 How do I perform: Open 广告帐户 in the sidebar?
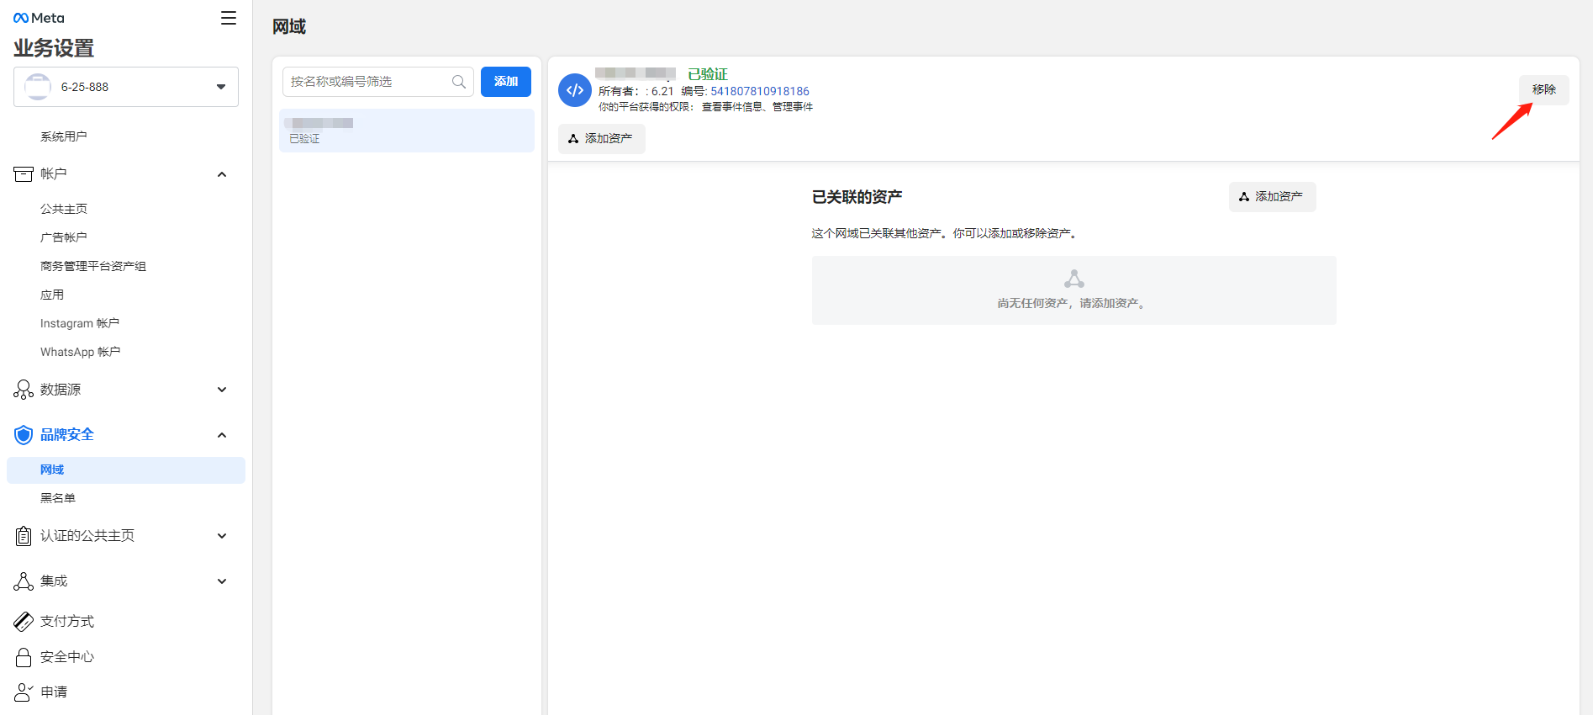pos(64,237)
